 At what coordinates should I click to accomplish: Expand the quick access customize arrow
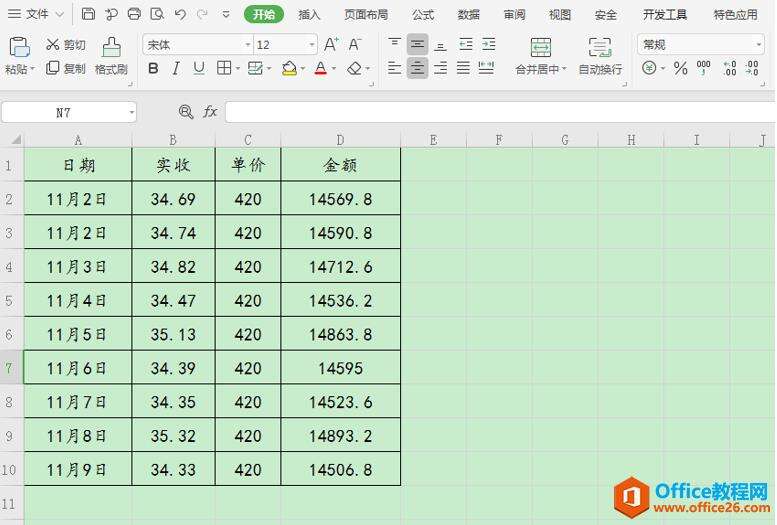pyautogui.click(x=225, y=14)
